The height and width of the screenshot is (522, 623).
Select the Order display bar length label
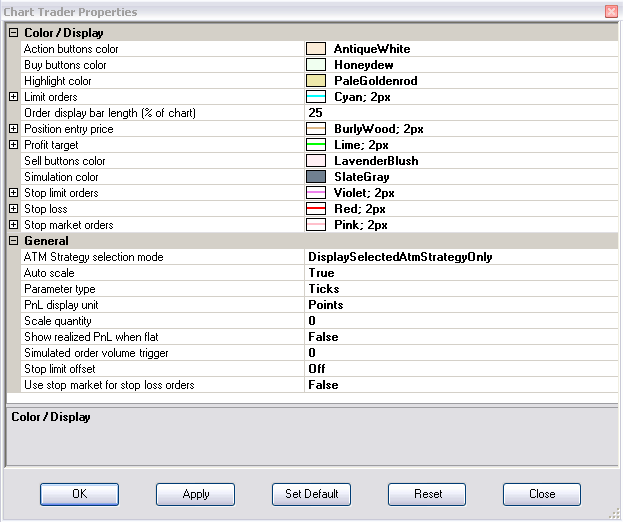point(110,113)
